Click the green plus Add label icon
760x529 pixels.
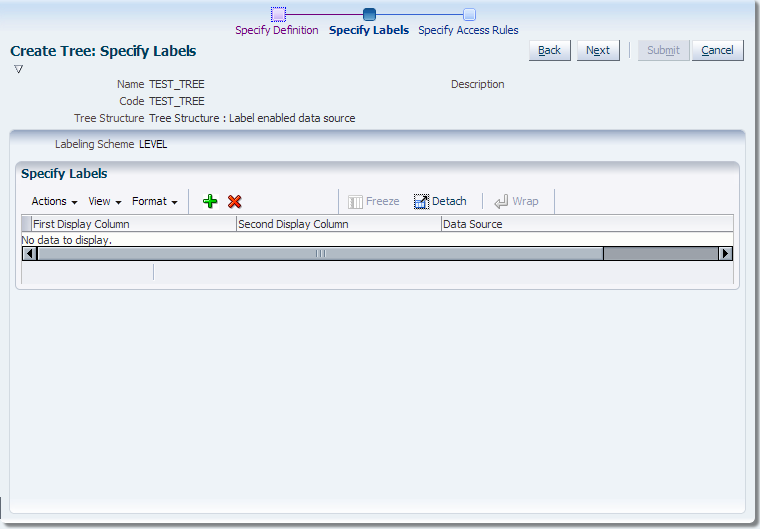tap(210, 201)
